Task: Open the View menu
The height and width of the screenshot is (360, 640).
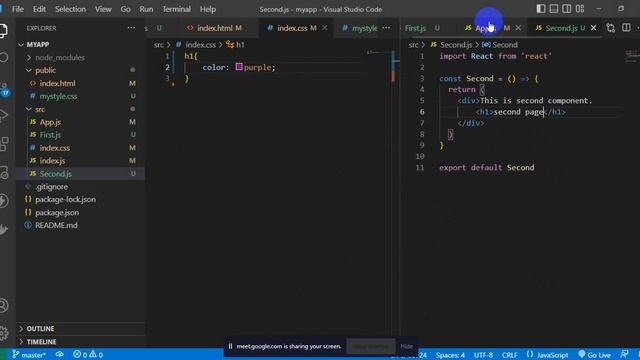Action: [x=103, y=9]
